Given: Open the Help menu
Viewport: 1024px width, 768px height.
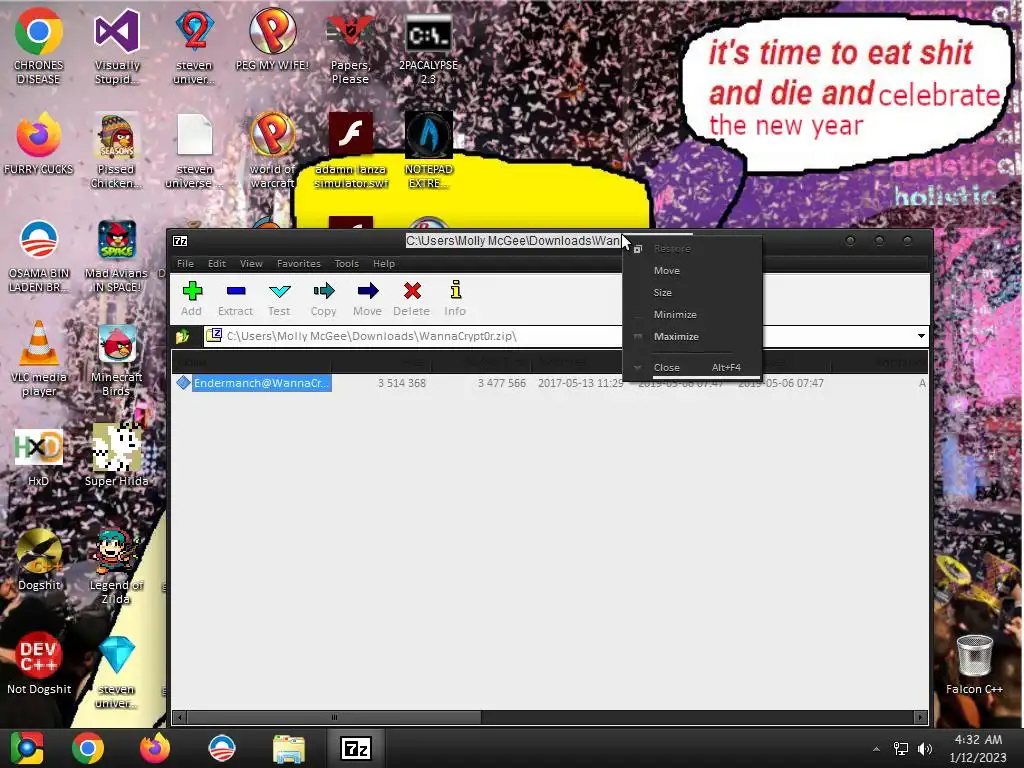Looking at the screenshot, I should pos(384,264).
